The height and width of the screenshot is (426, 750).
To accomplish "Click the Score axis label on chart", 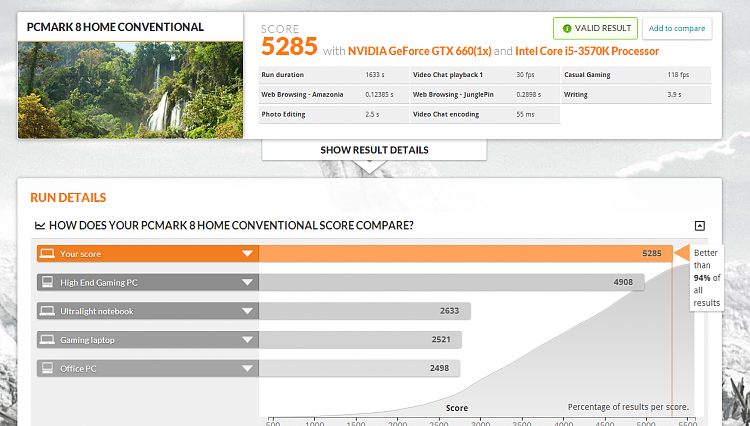I will pos(457,408).
